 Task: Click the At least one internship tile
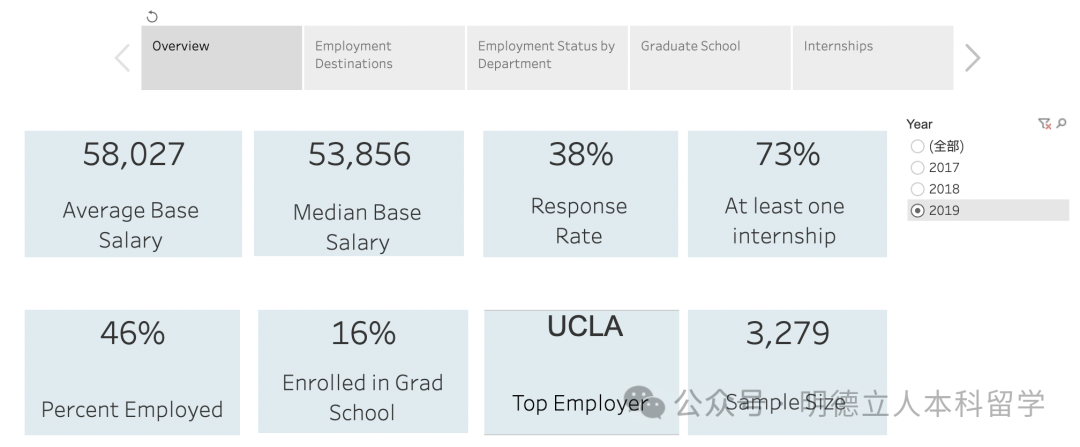click(x=787, y=194)
